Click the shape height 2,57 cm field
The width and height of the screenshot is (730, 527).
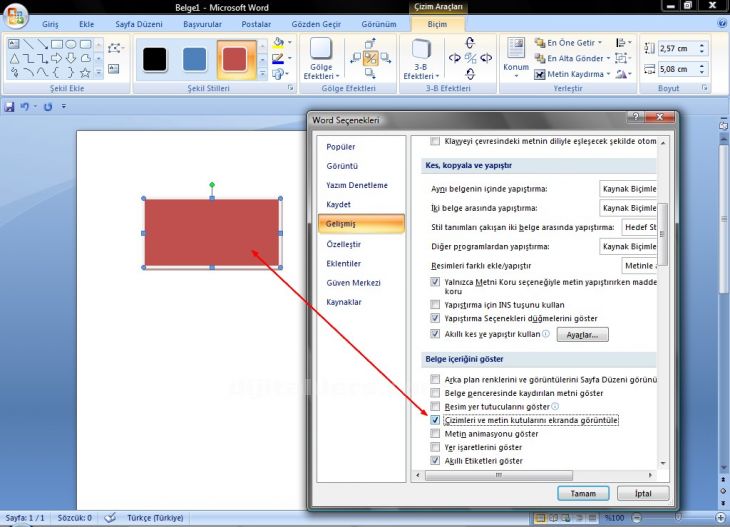(x=677, y=48)
